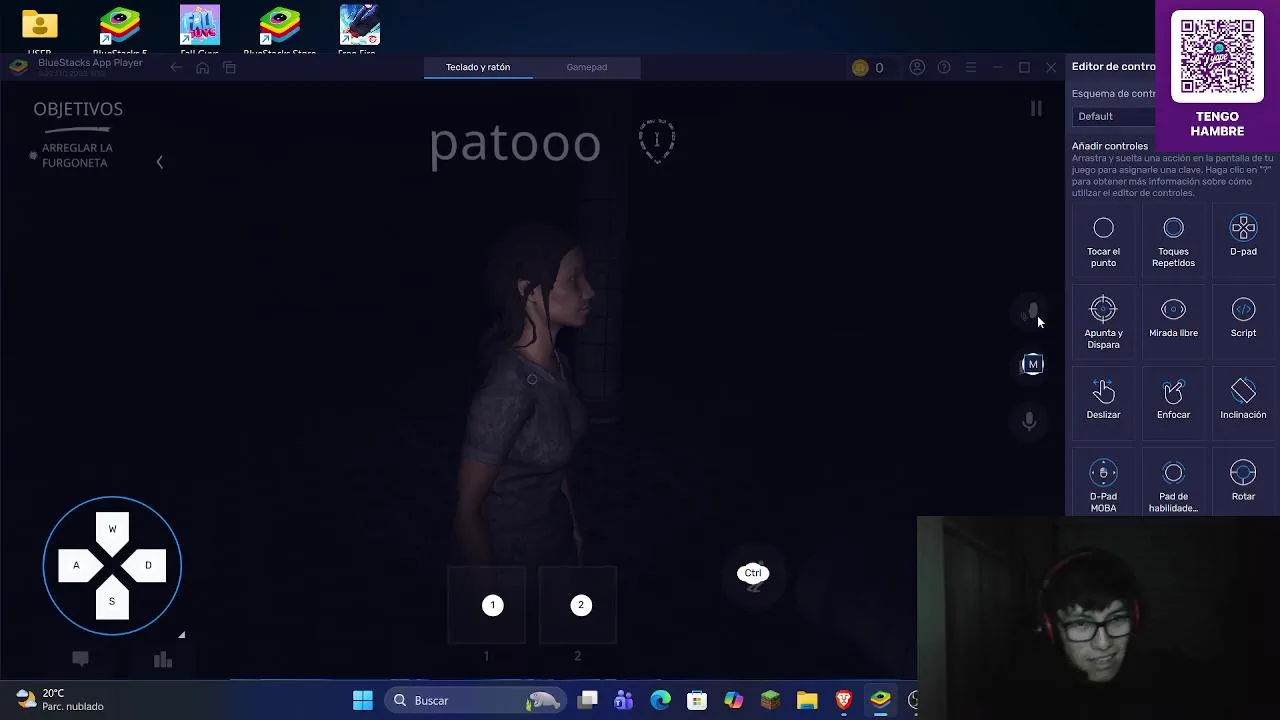
Task: Open the Windows Start menu
Action: tap(363, 700)
